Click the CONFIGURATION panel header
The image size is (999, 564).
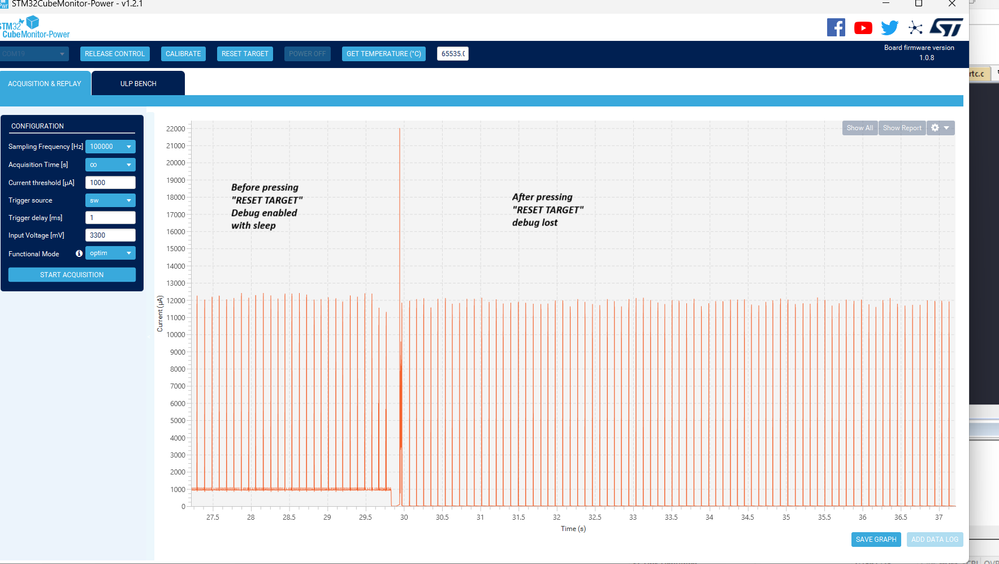click(38, 126)
